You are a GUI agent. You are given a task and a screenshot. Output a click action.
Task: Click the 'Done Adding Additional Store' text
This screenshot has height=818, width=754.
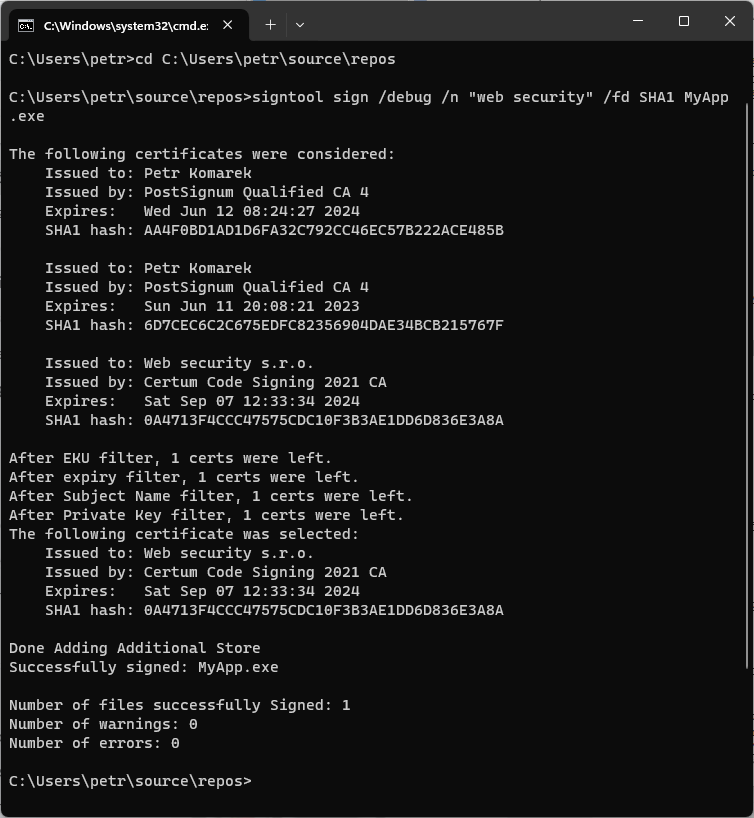[x=135, y=647]
